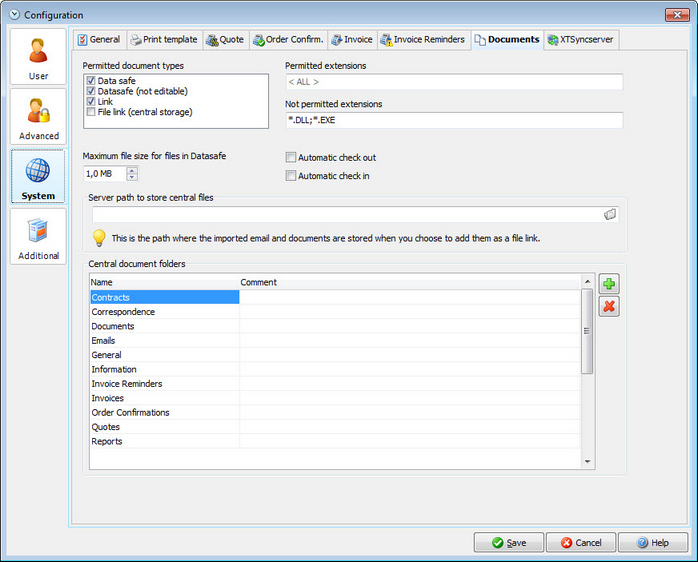Screen dimensions: 698x562
Task: Cancel the configuration dialog
Action: pyautogui.click(x=581, y=542)
